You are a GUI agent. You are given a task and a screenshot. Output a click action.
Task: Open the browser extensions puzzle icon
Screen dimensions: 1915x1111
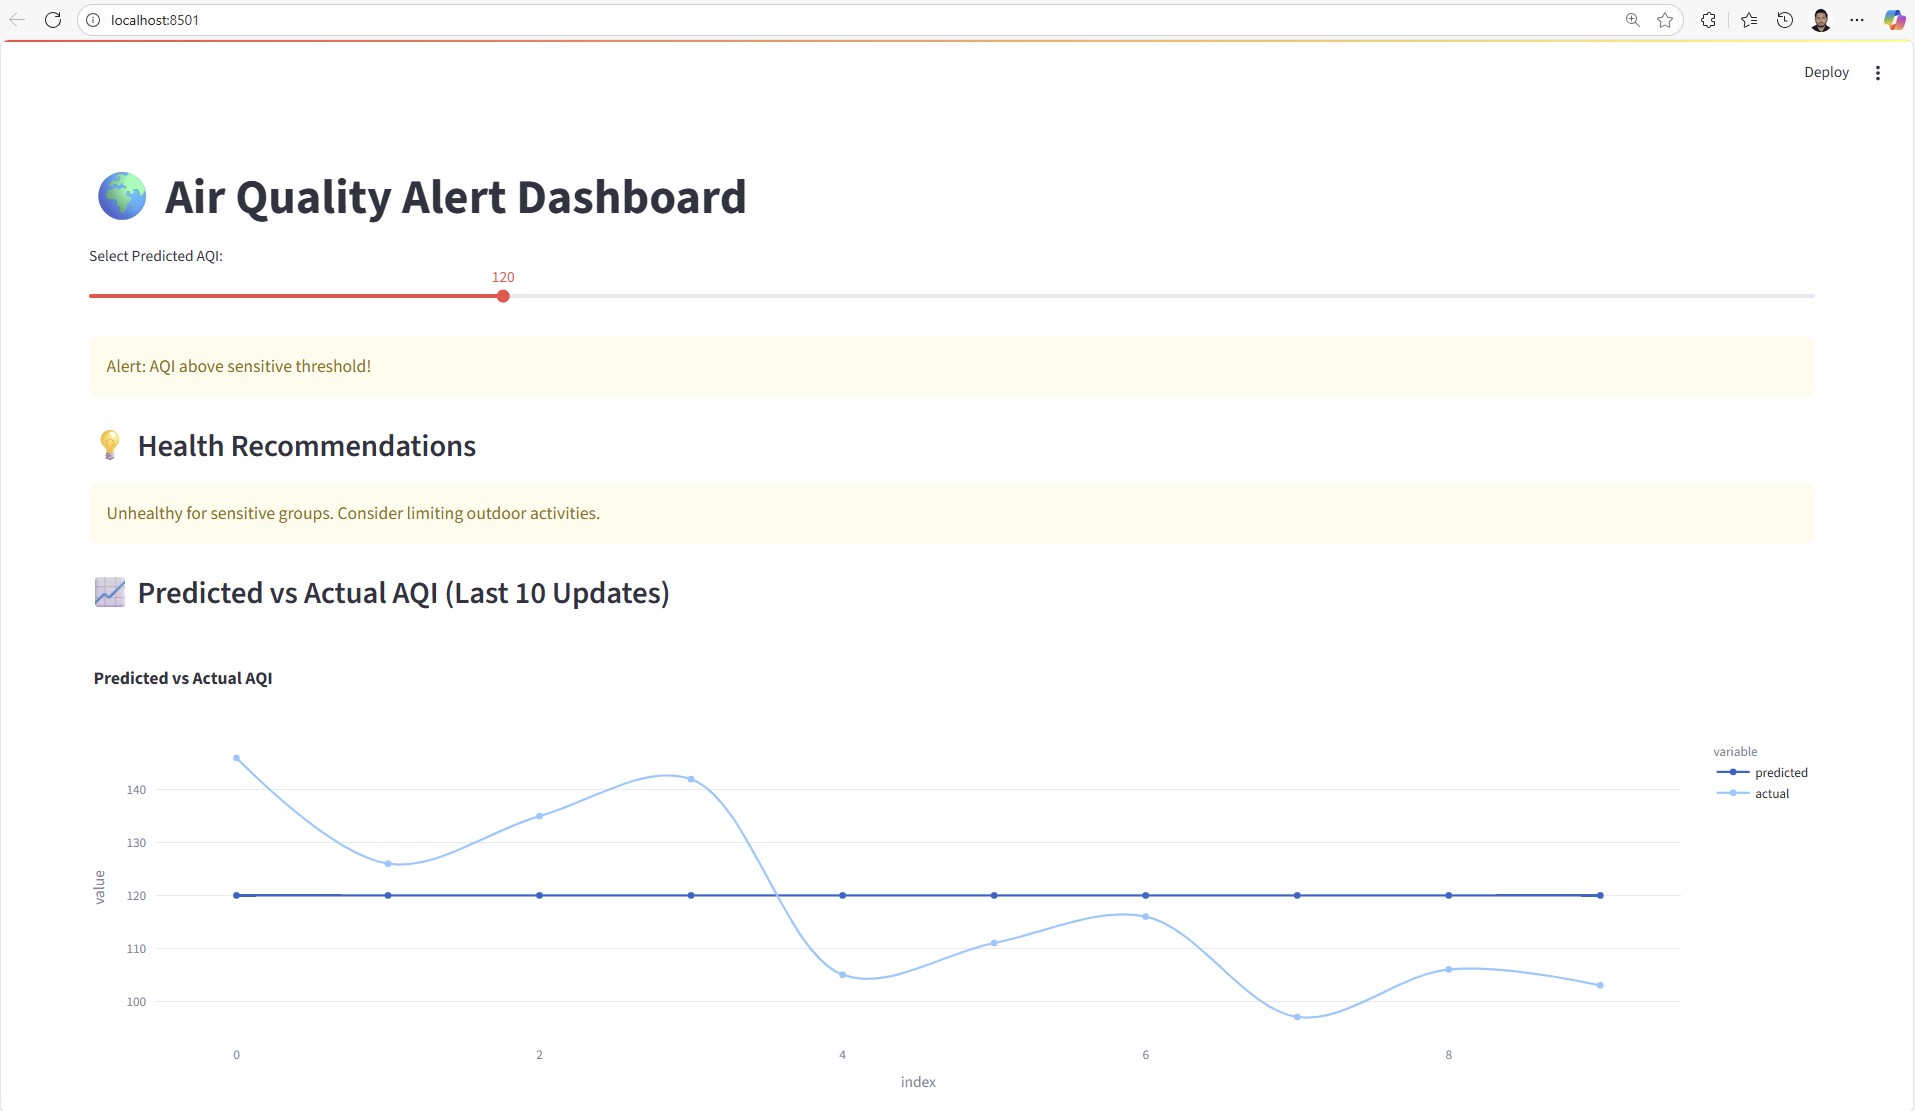[1708, 20]
